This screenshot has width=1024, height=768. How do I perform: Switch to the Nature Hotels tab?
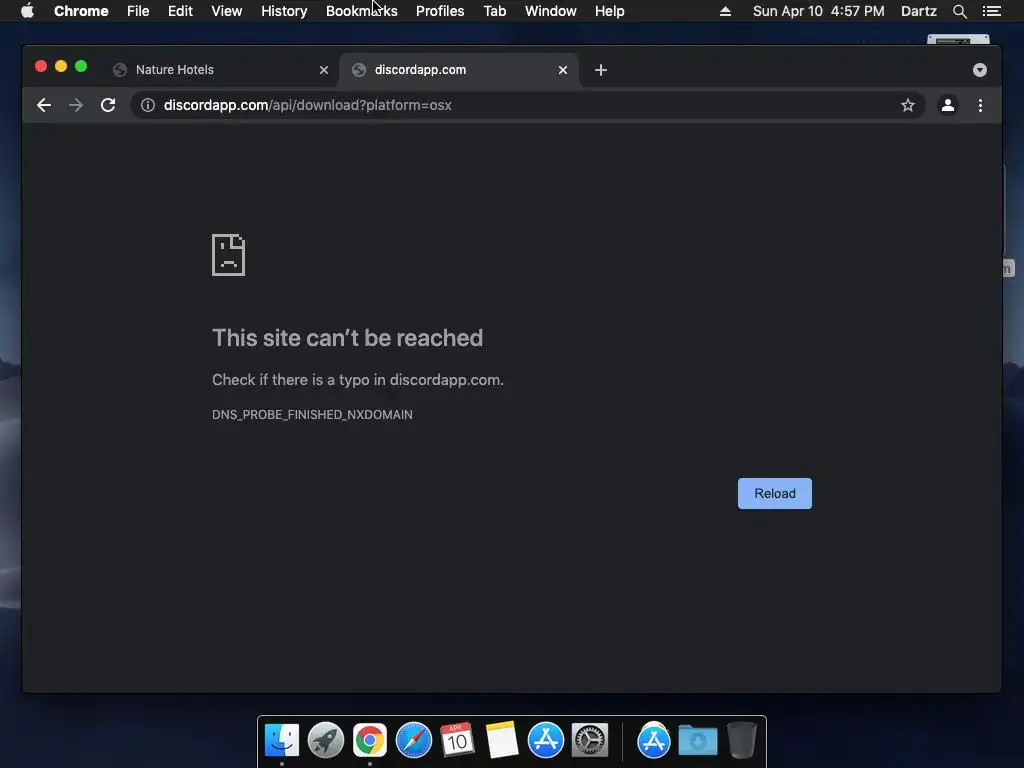(219, 70)
